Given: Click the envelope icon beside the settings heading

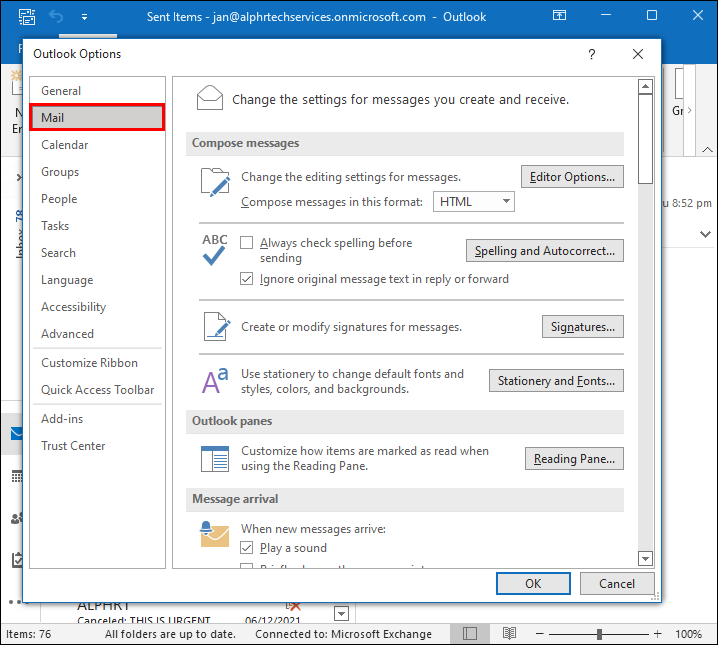Looking at the screenshot, I should (210, 98).
